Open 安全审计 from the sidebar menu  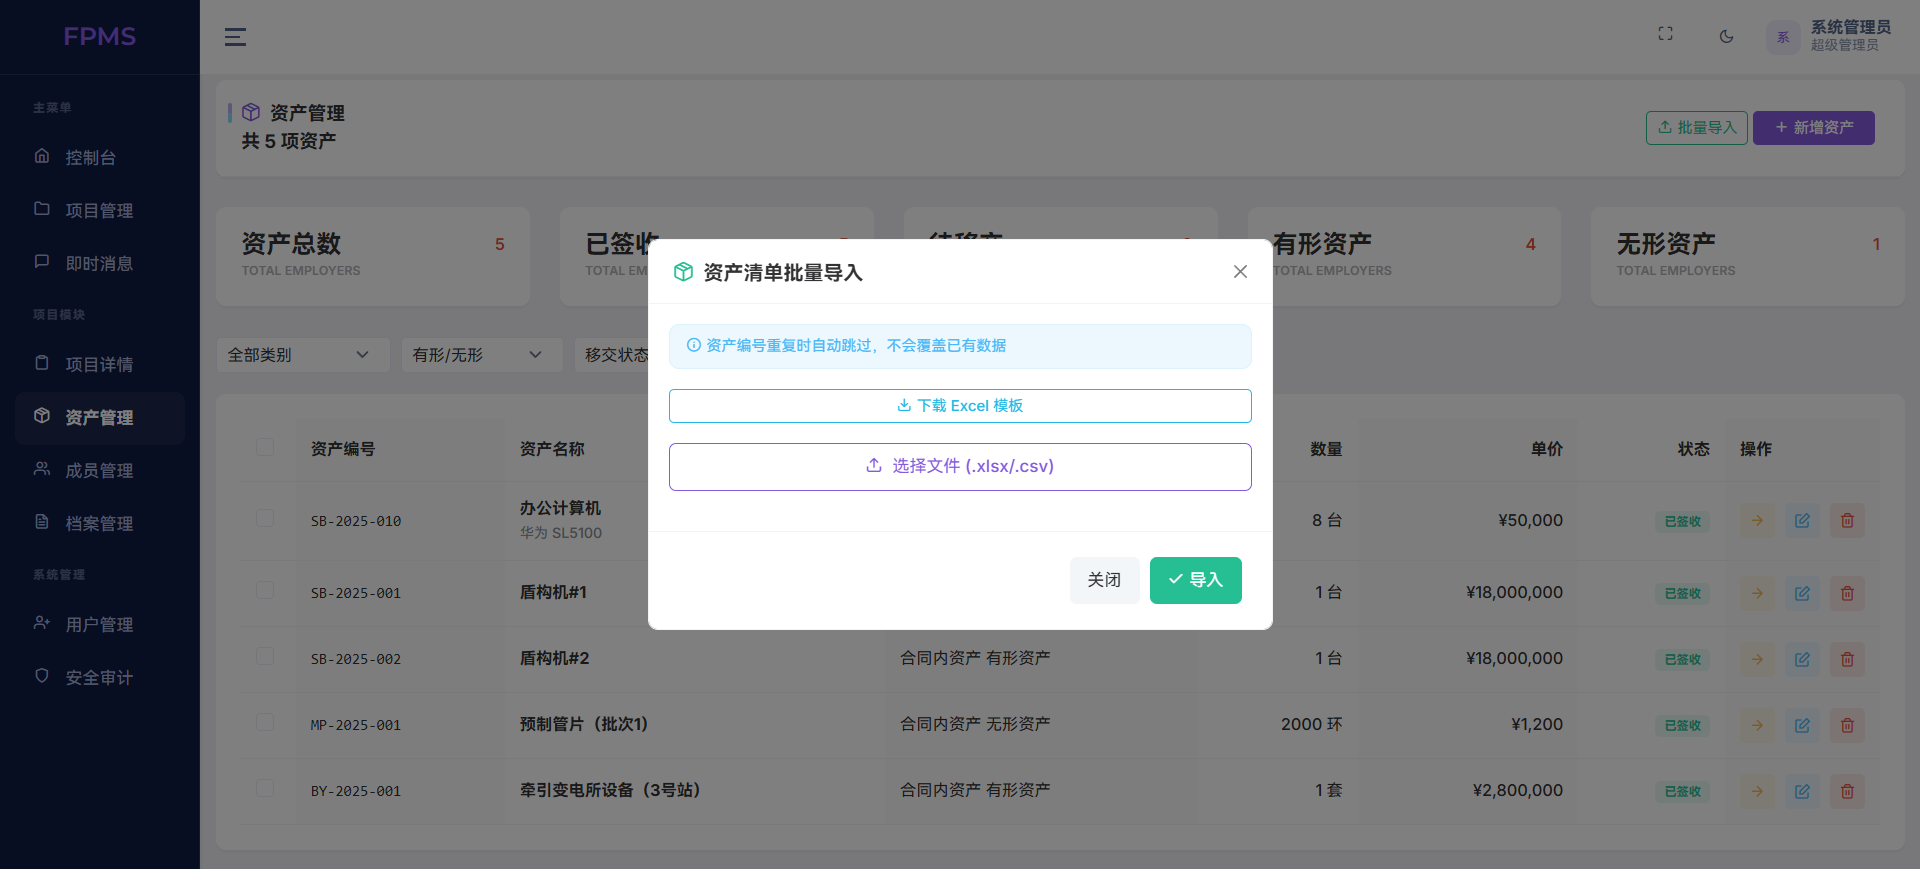[x=99, y=677]
